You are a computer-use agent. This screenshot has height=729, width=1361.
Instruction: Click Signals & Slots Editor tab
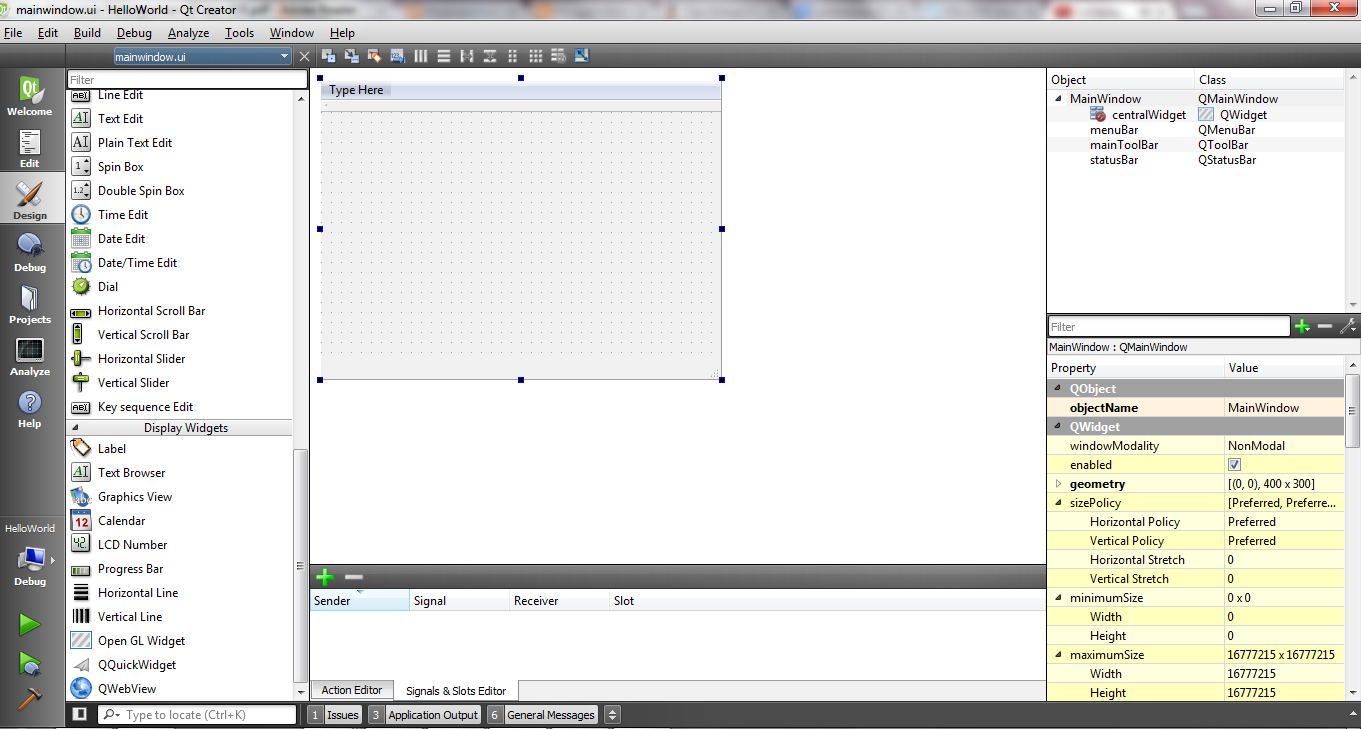[456, 690]
